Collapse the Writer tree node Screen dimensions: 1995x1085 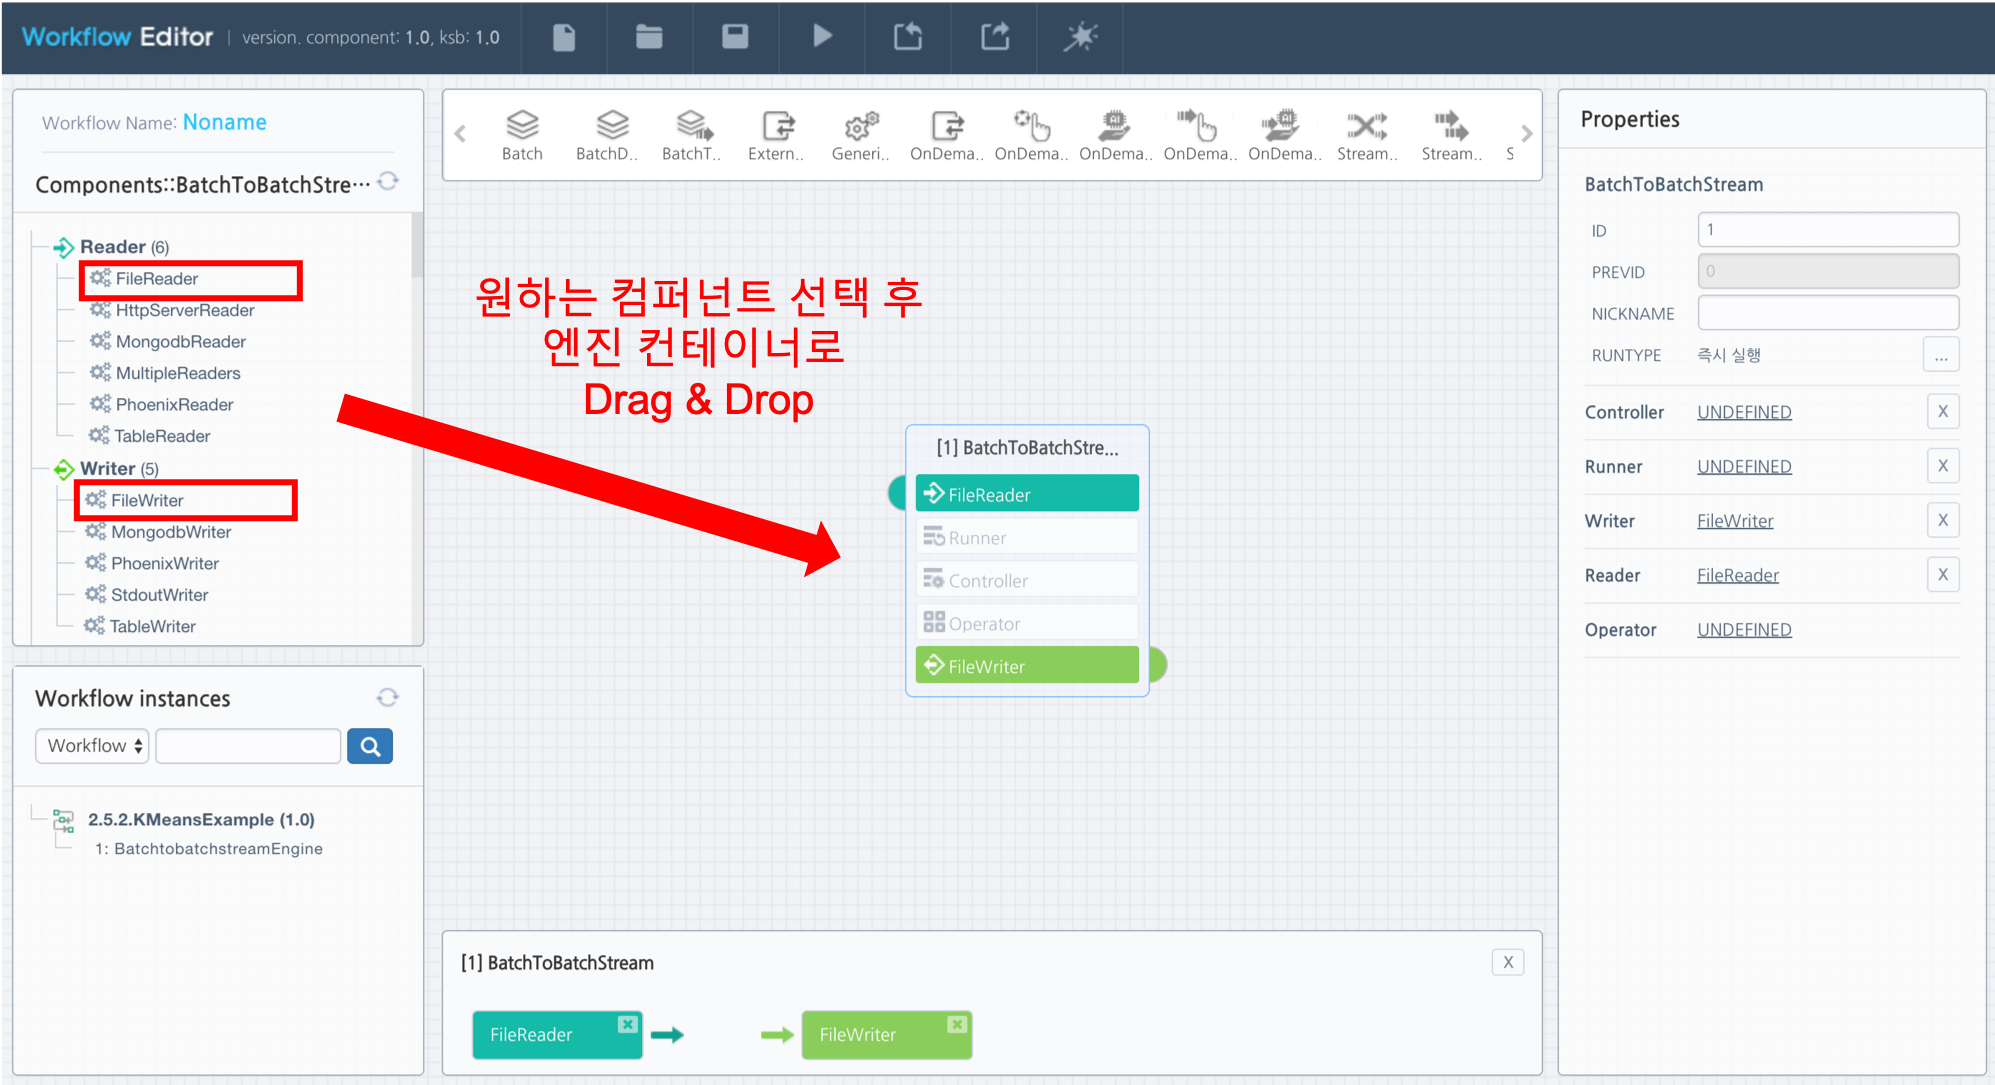(64, 469)
